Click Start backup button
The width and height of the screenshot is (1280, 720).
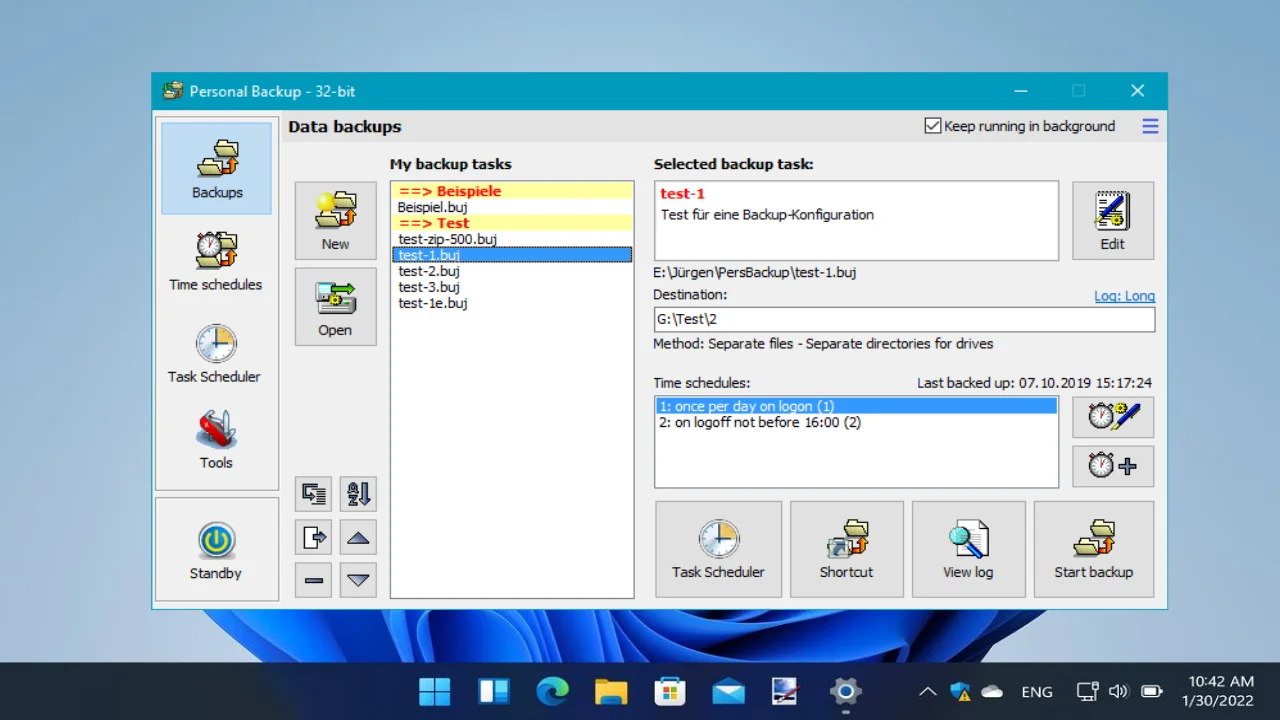point(1093,549)
